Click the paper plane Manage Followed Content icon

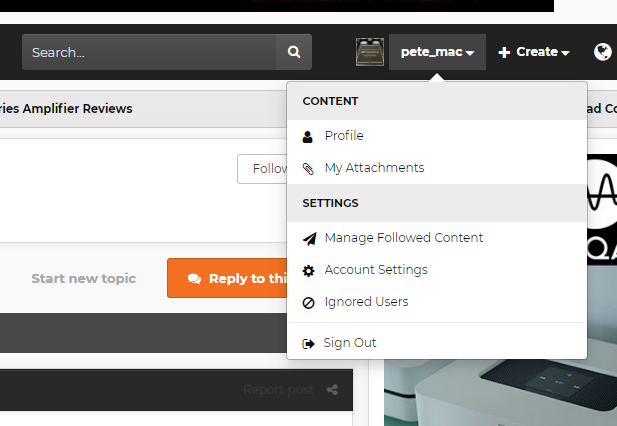click(x=309, y=238)
